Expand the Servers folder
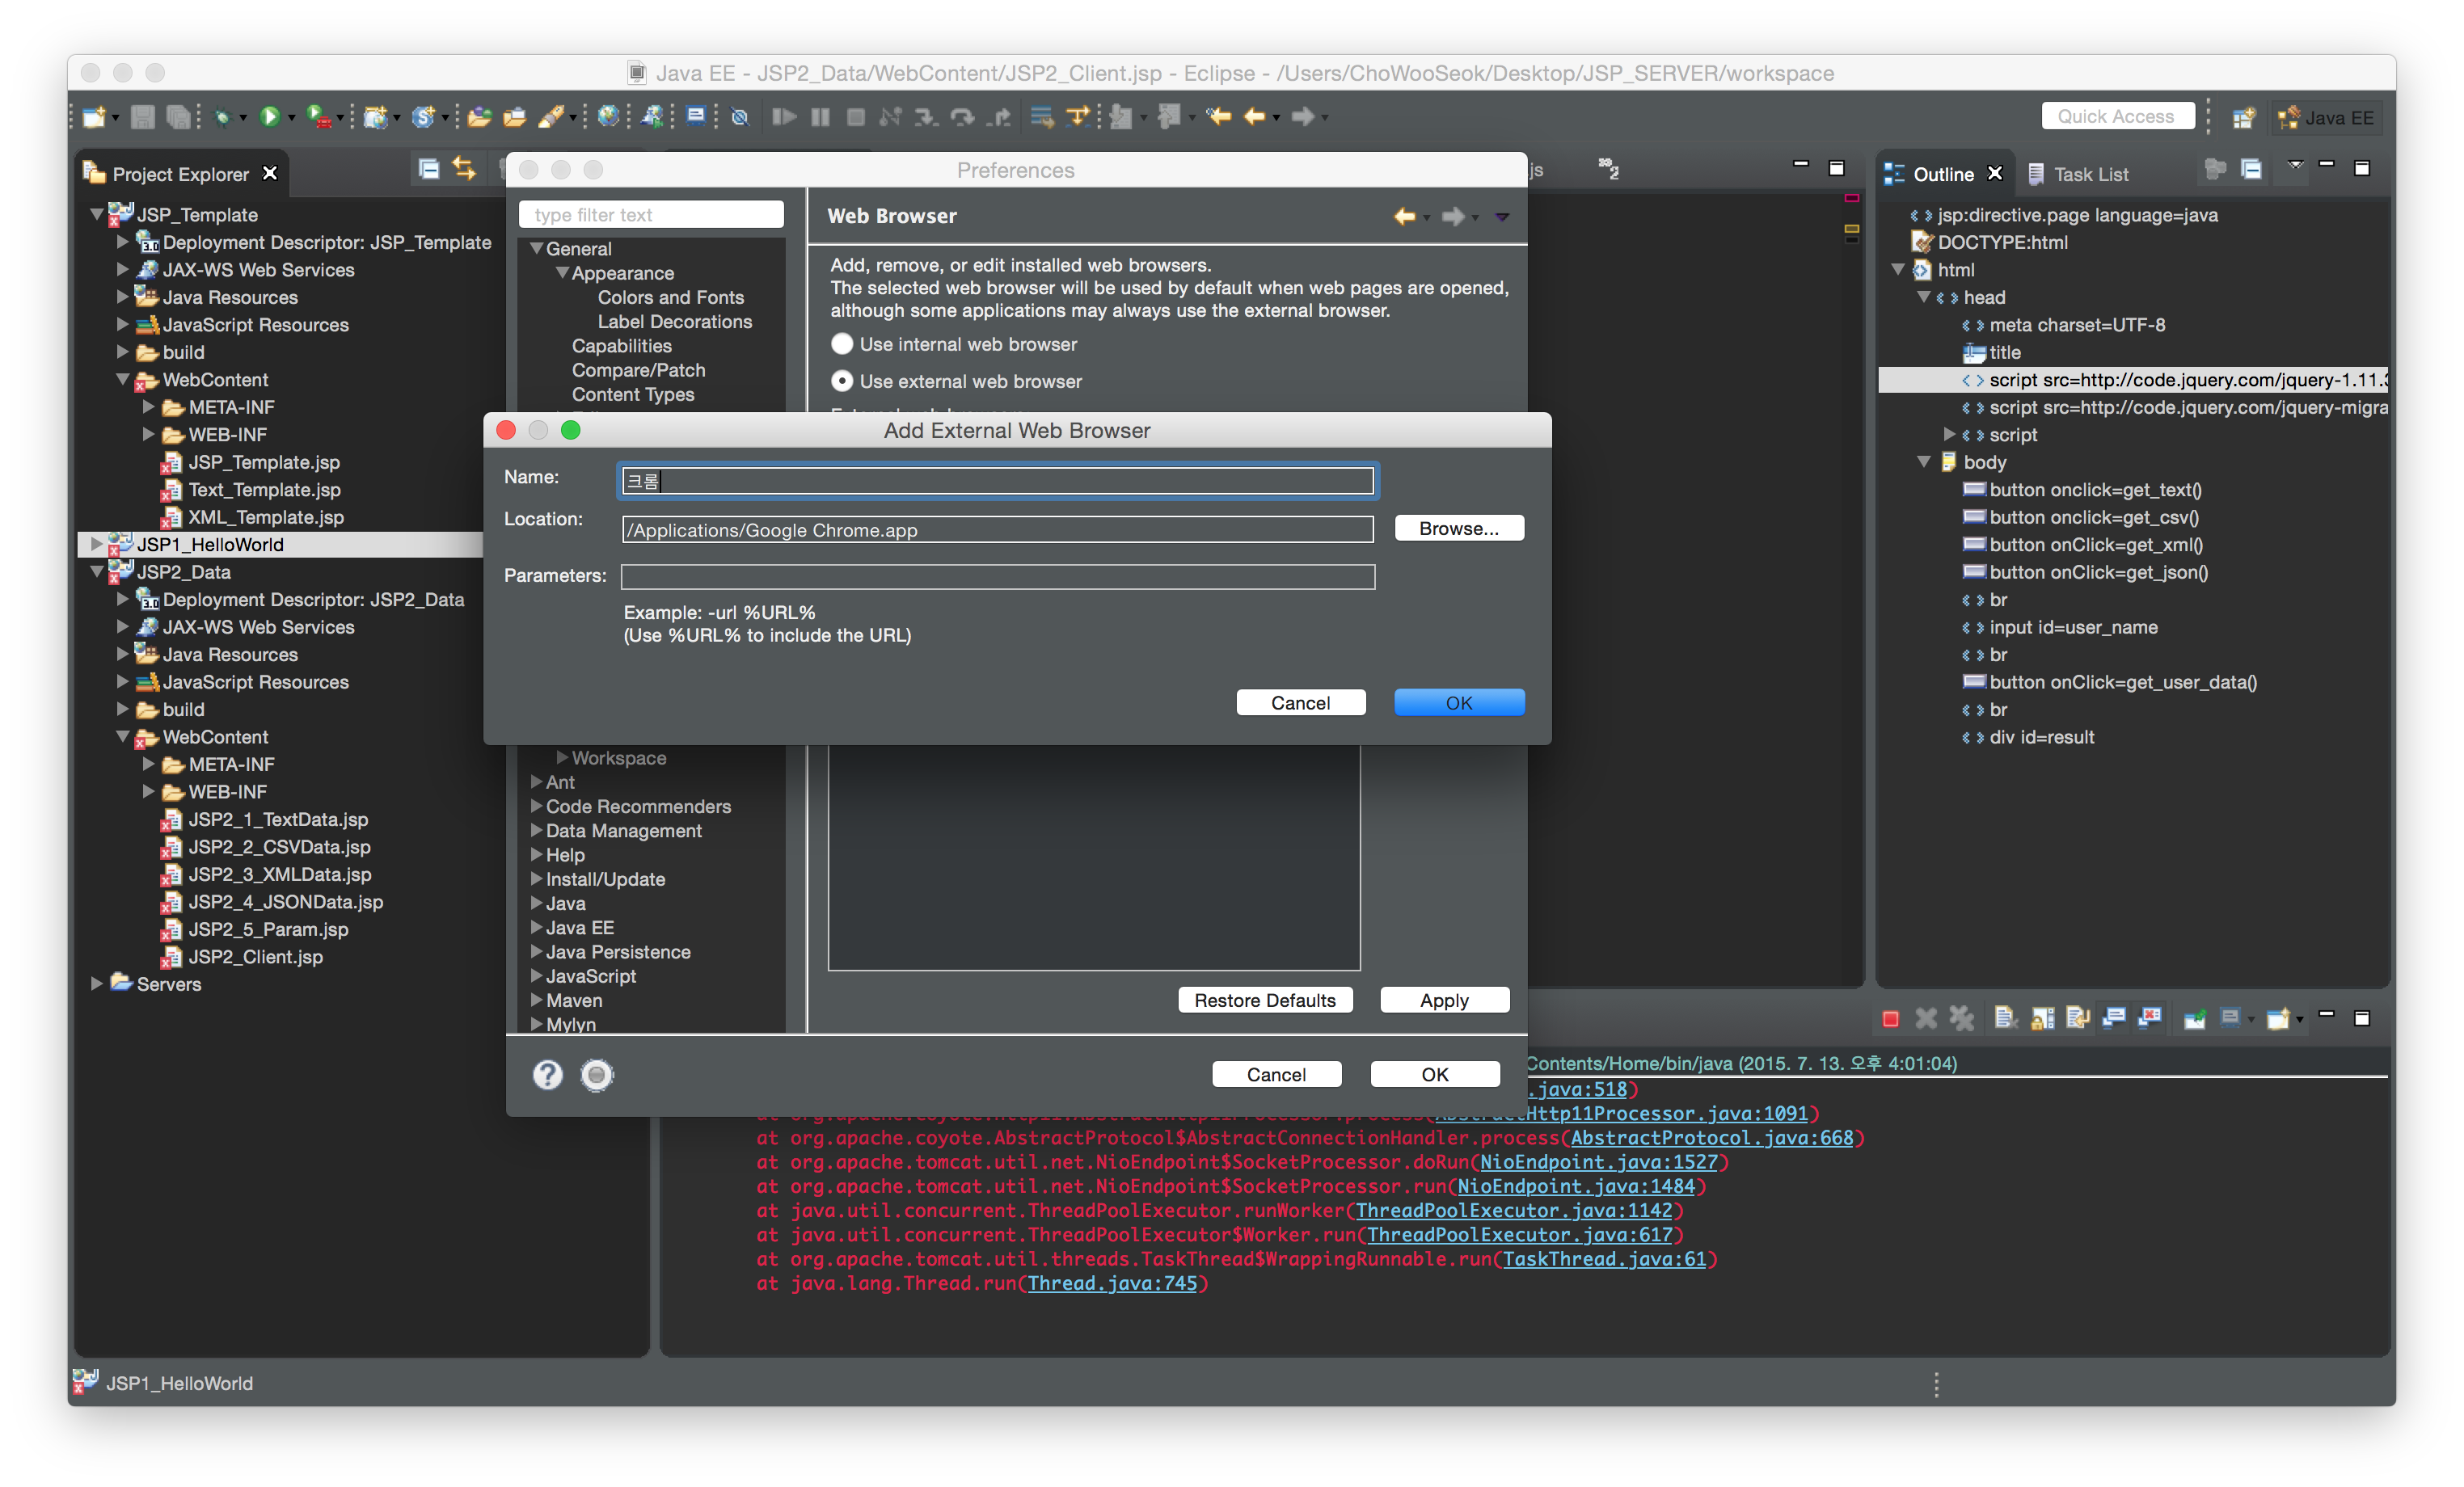 point(97,983)
